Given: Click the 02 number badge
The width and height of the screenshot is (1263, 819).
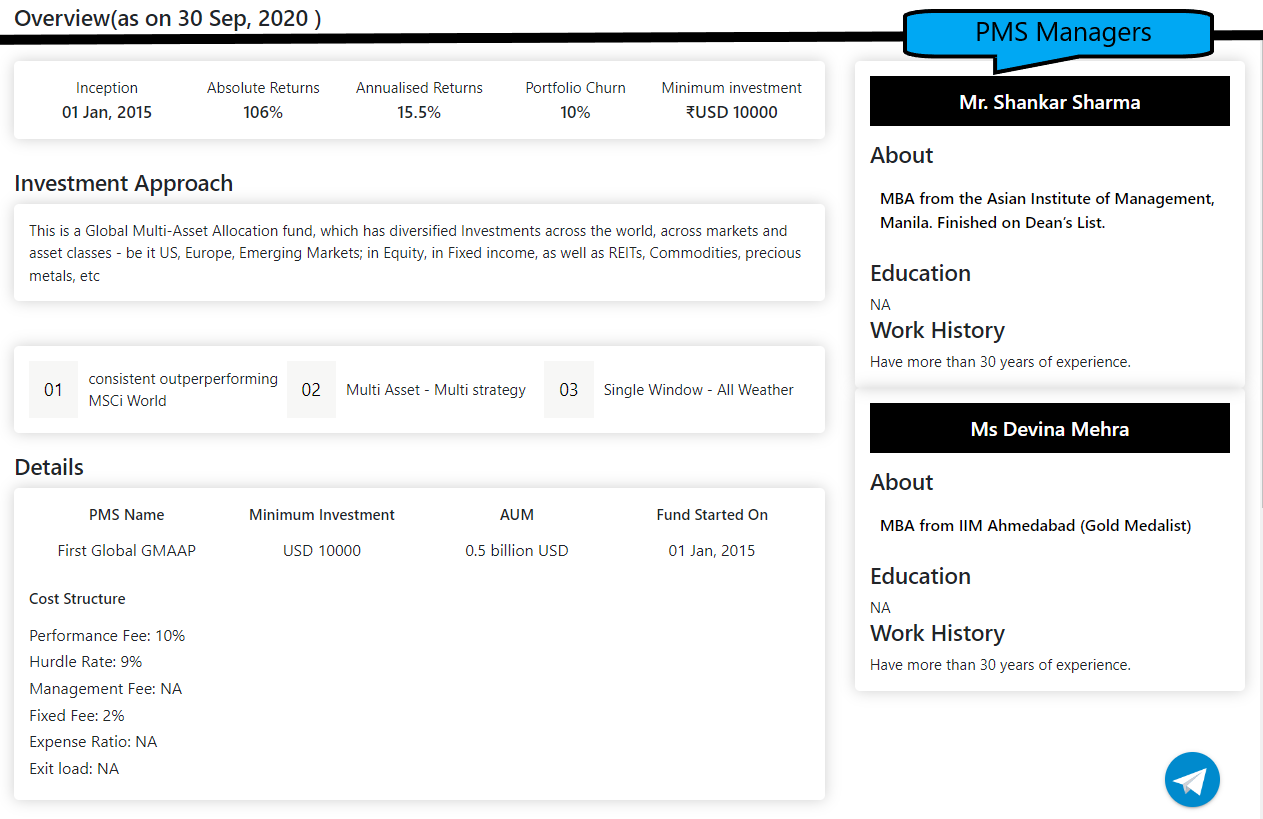Looking at the screenshot, I should (x=311, y=389).
